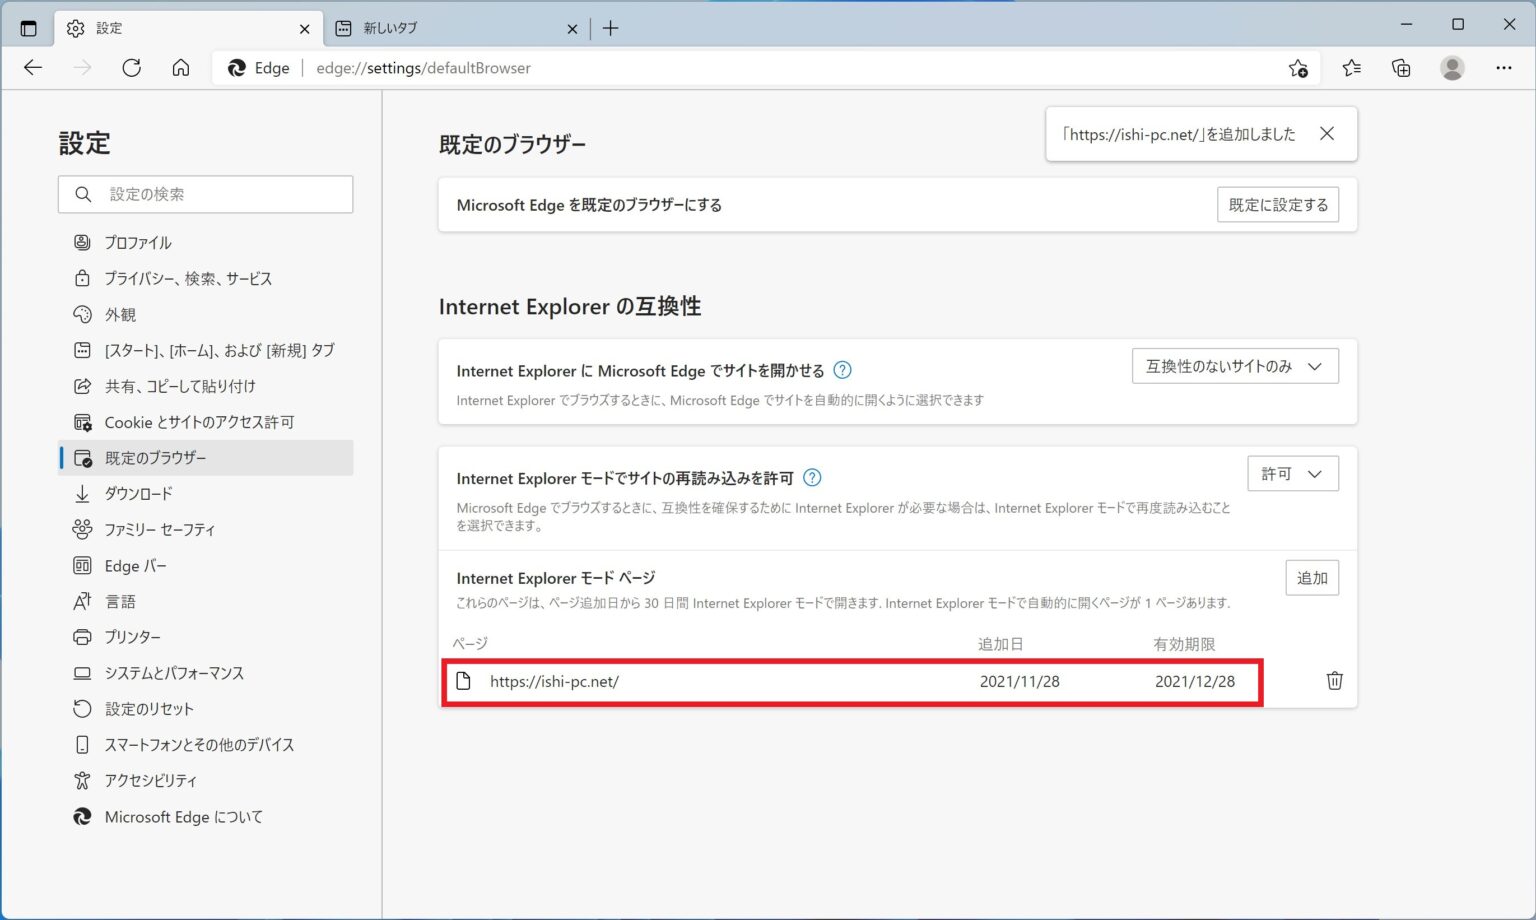Dismiss the ishi-pc.net added notification

coord(1327,133)
